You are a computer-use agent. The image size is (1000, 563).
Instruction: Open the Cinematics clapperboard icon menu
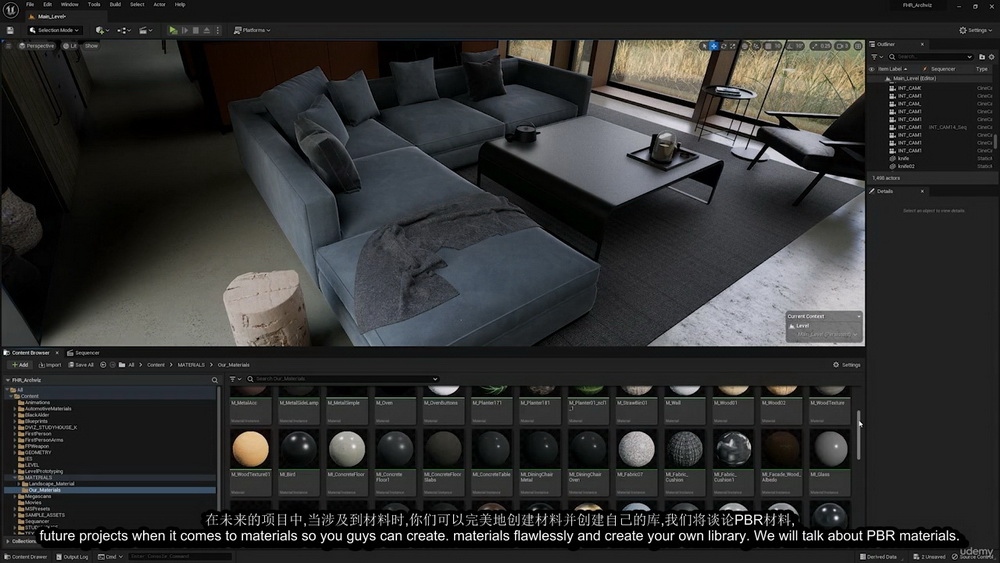tap(145, 30)
